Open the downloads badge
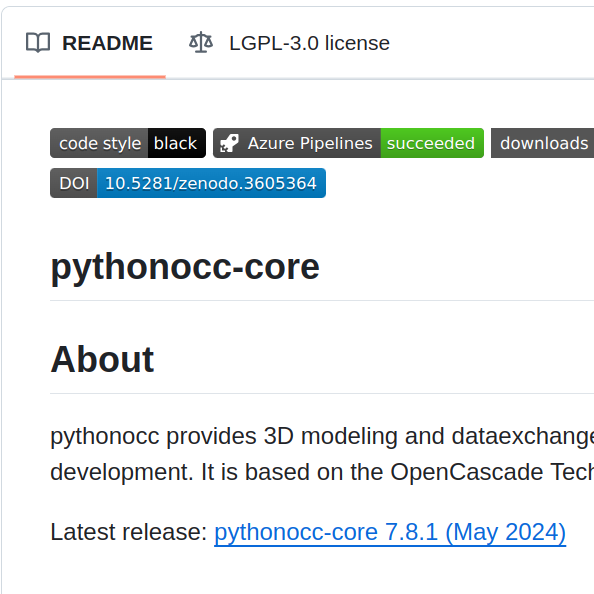The image size is (594, 594). [542, 143]
